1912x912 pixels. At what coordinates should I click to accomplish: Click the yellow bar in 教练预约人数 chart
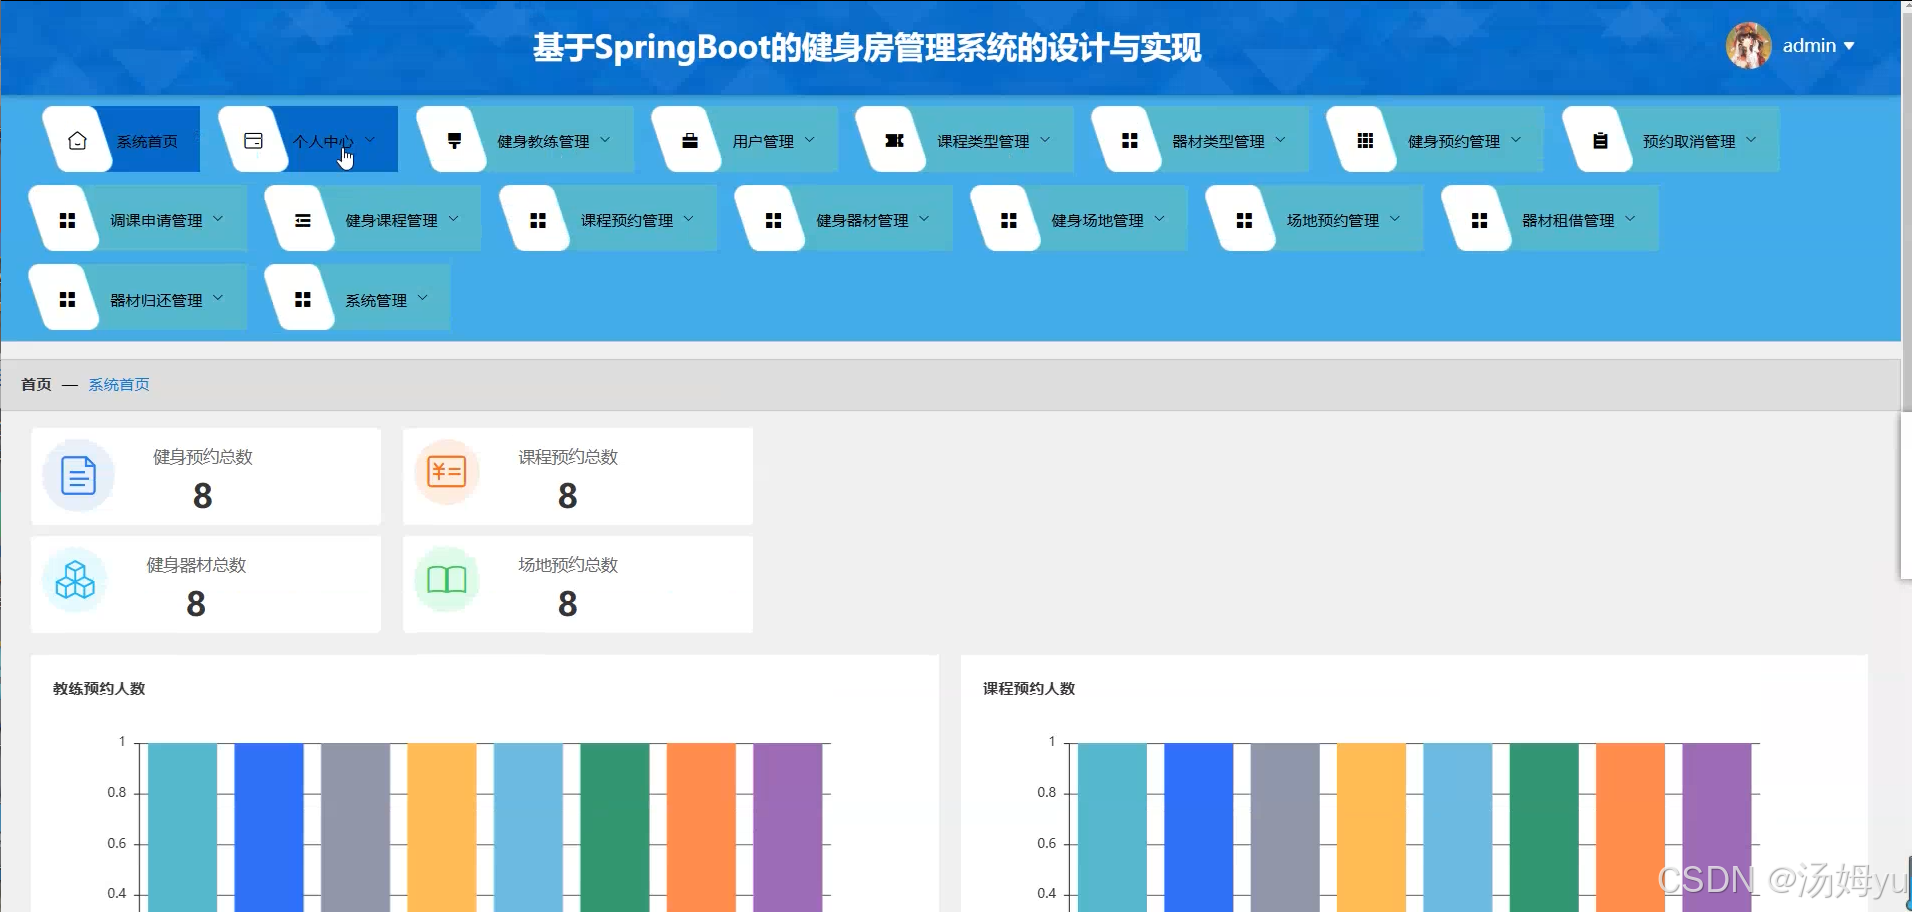(x=442, y=827)
